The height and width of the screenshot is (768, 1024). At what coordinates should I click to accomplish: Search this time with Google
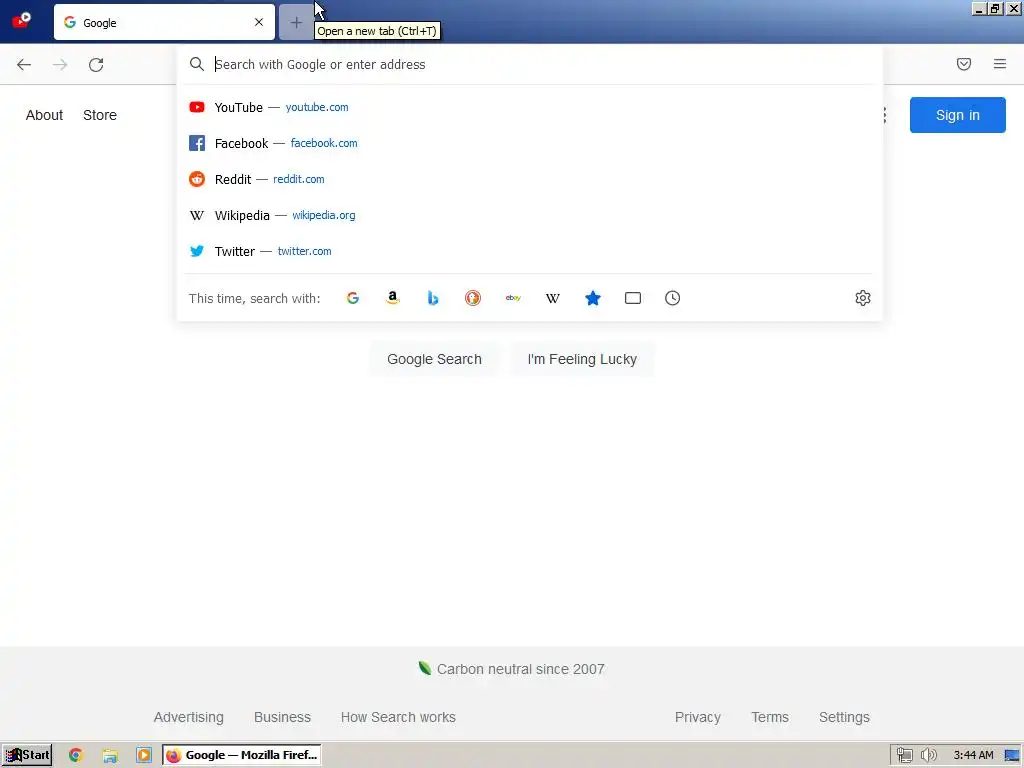353,298
